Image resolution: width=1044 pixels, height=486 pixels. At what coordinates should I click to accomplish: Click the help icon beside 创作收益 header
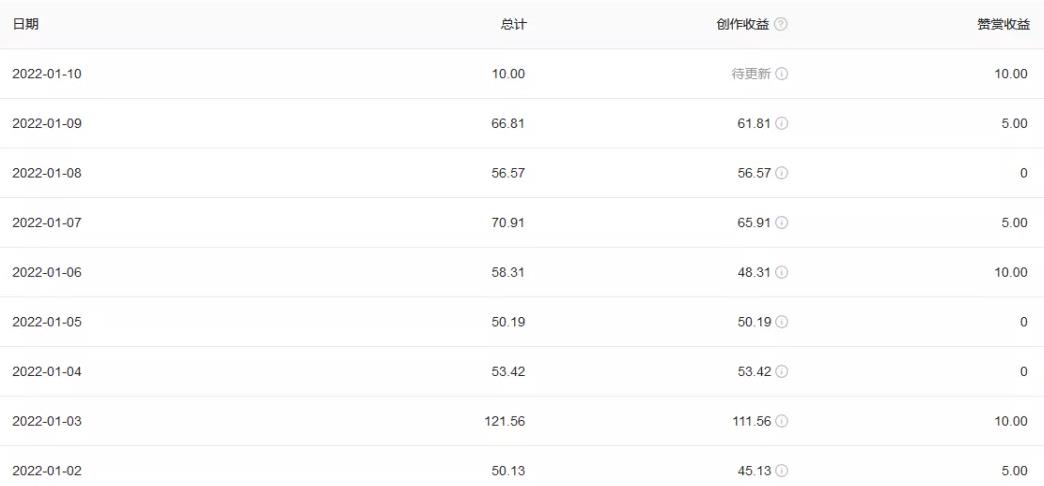click(780, 24)
